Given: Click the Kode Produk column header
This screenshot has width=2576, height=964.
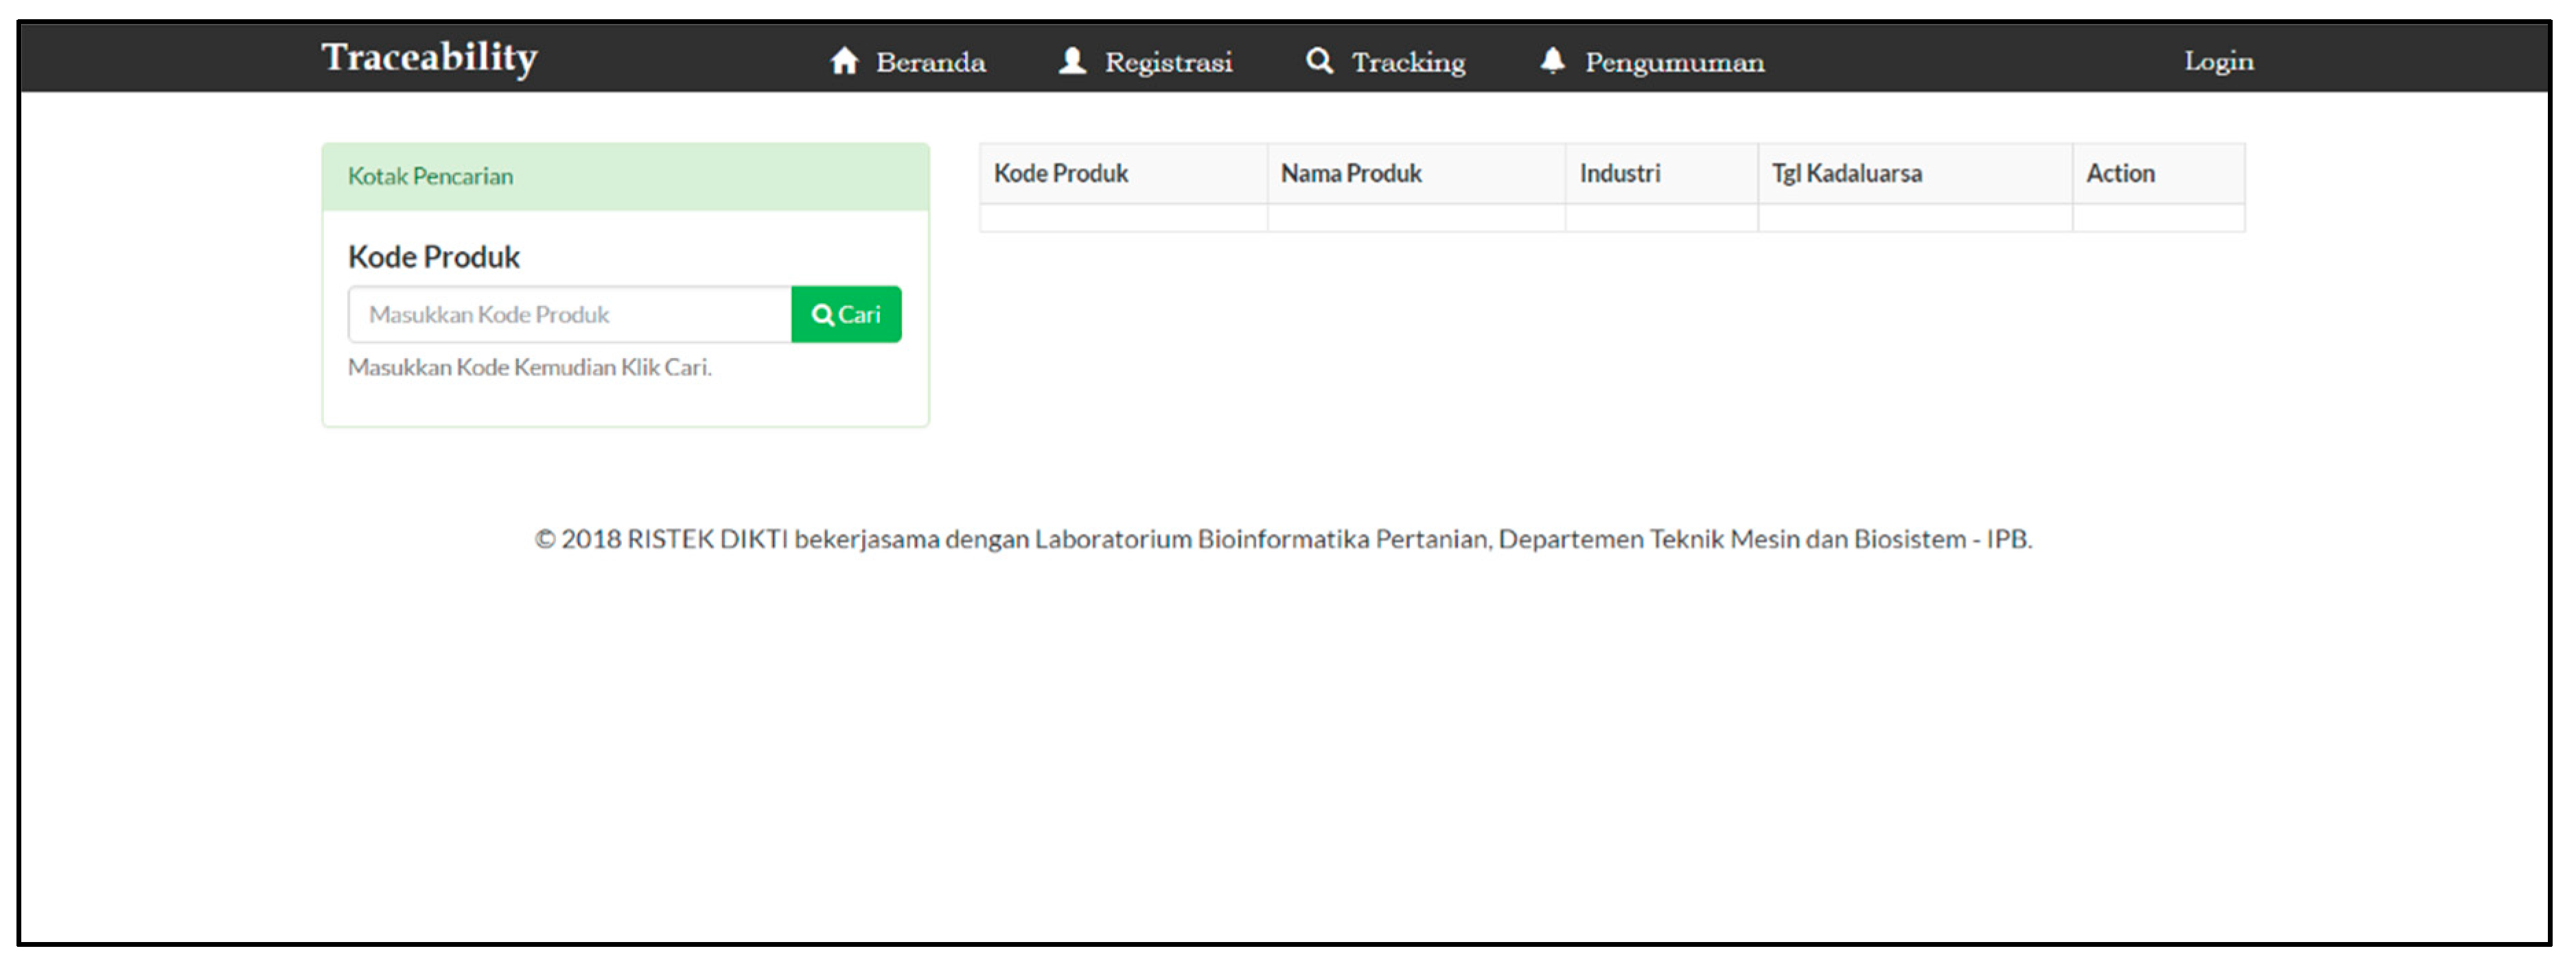Looking at the screenshot, I should (1061, 174).
